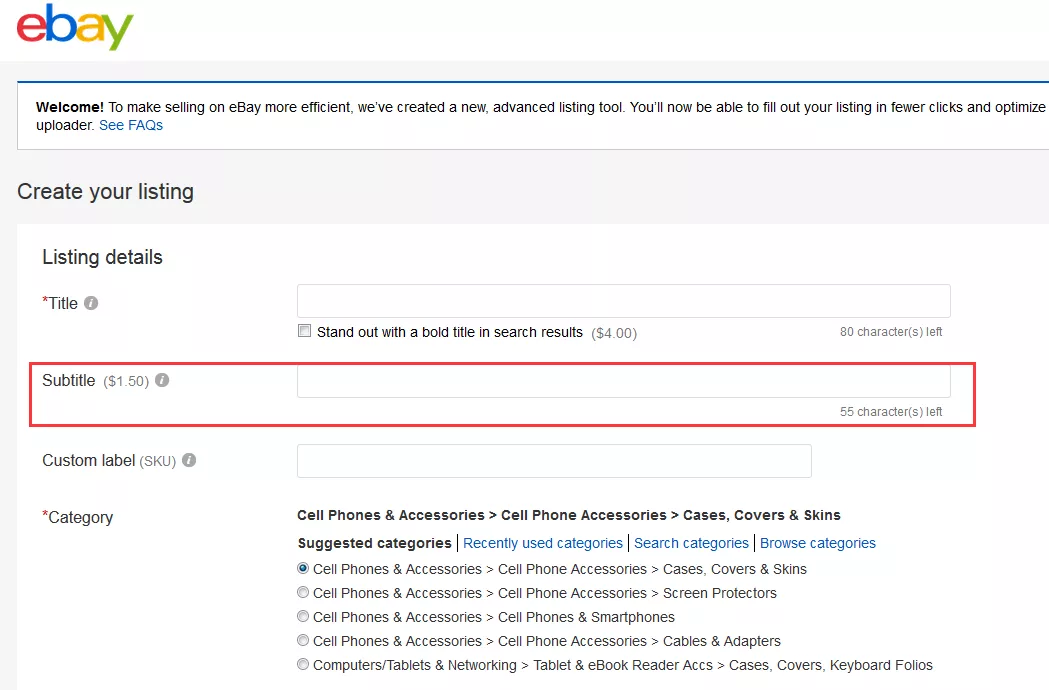Image resolution: width=1049 pixels, height=690 pixels.
Task: Open the Search categories tab
Action: pos(691,543)
